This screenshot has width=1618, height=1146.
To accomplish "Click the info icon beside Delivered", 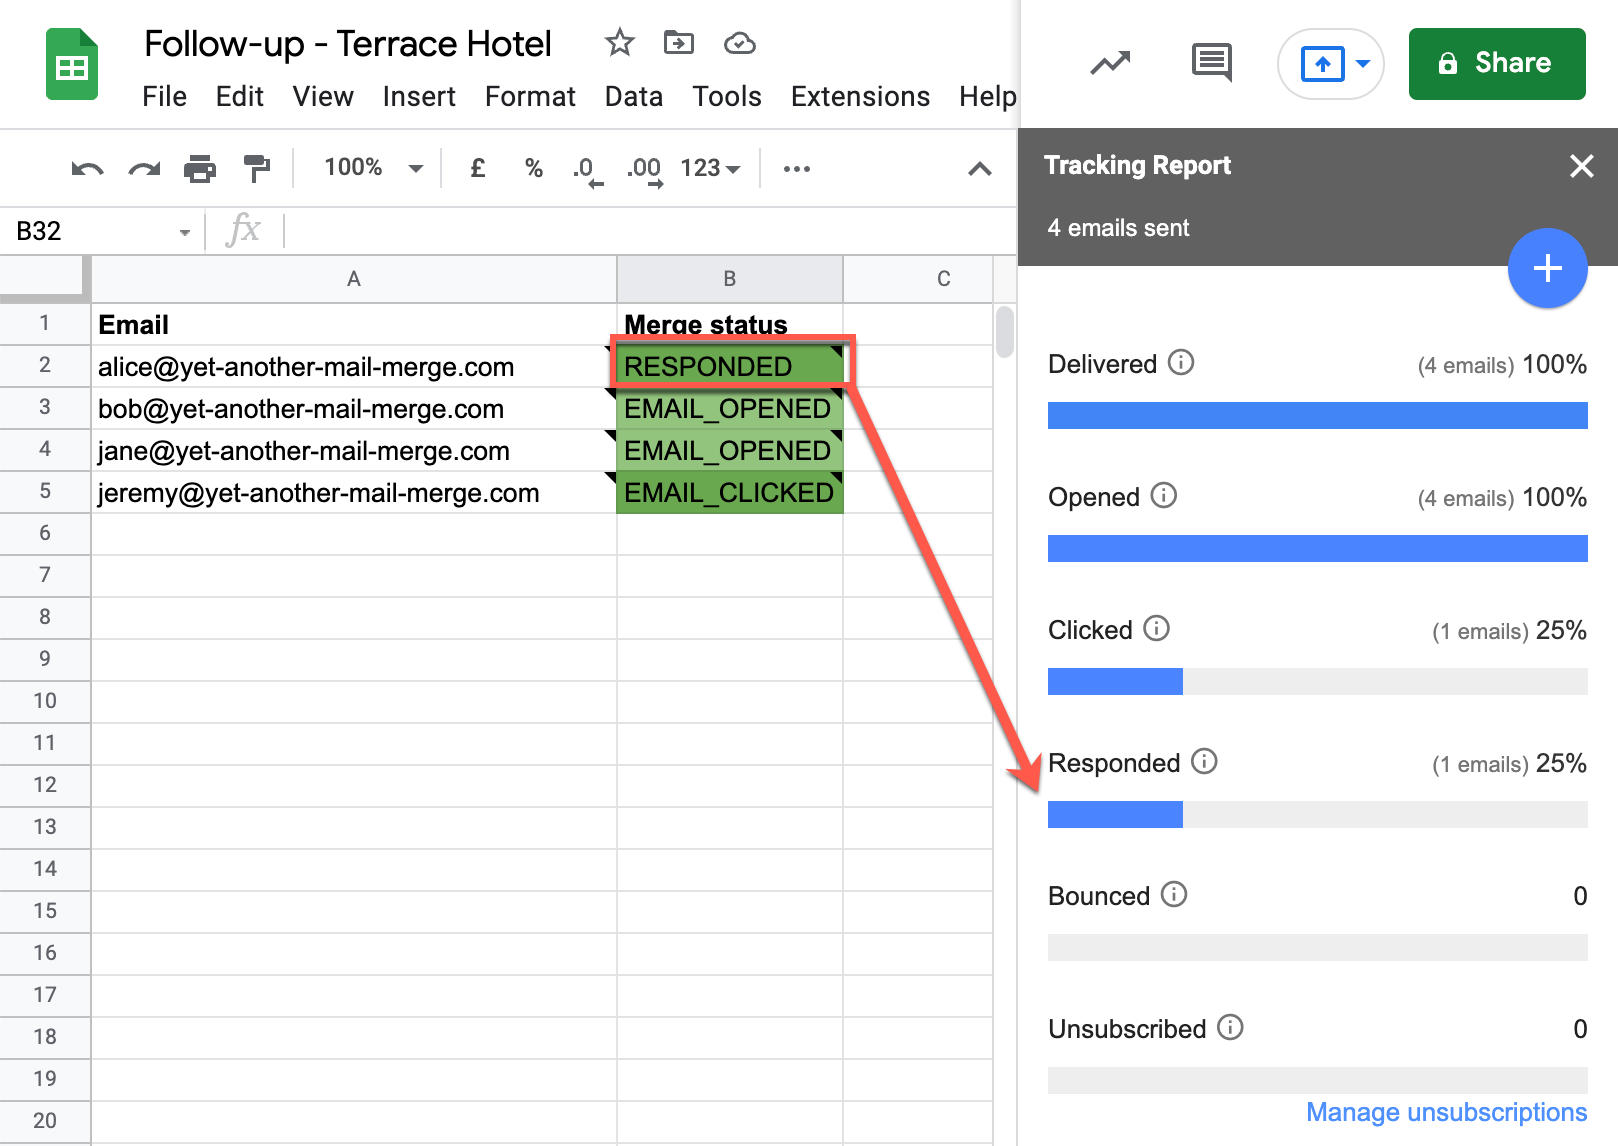I will (1181, 363).
